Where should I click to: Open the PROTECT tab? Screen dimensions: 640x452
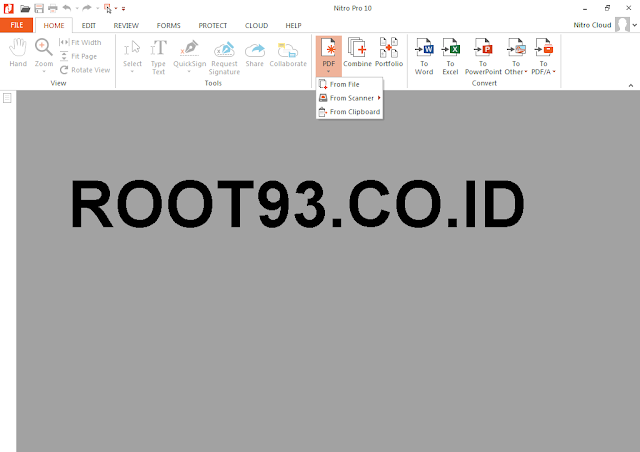(213, 25)
